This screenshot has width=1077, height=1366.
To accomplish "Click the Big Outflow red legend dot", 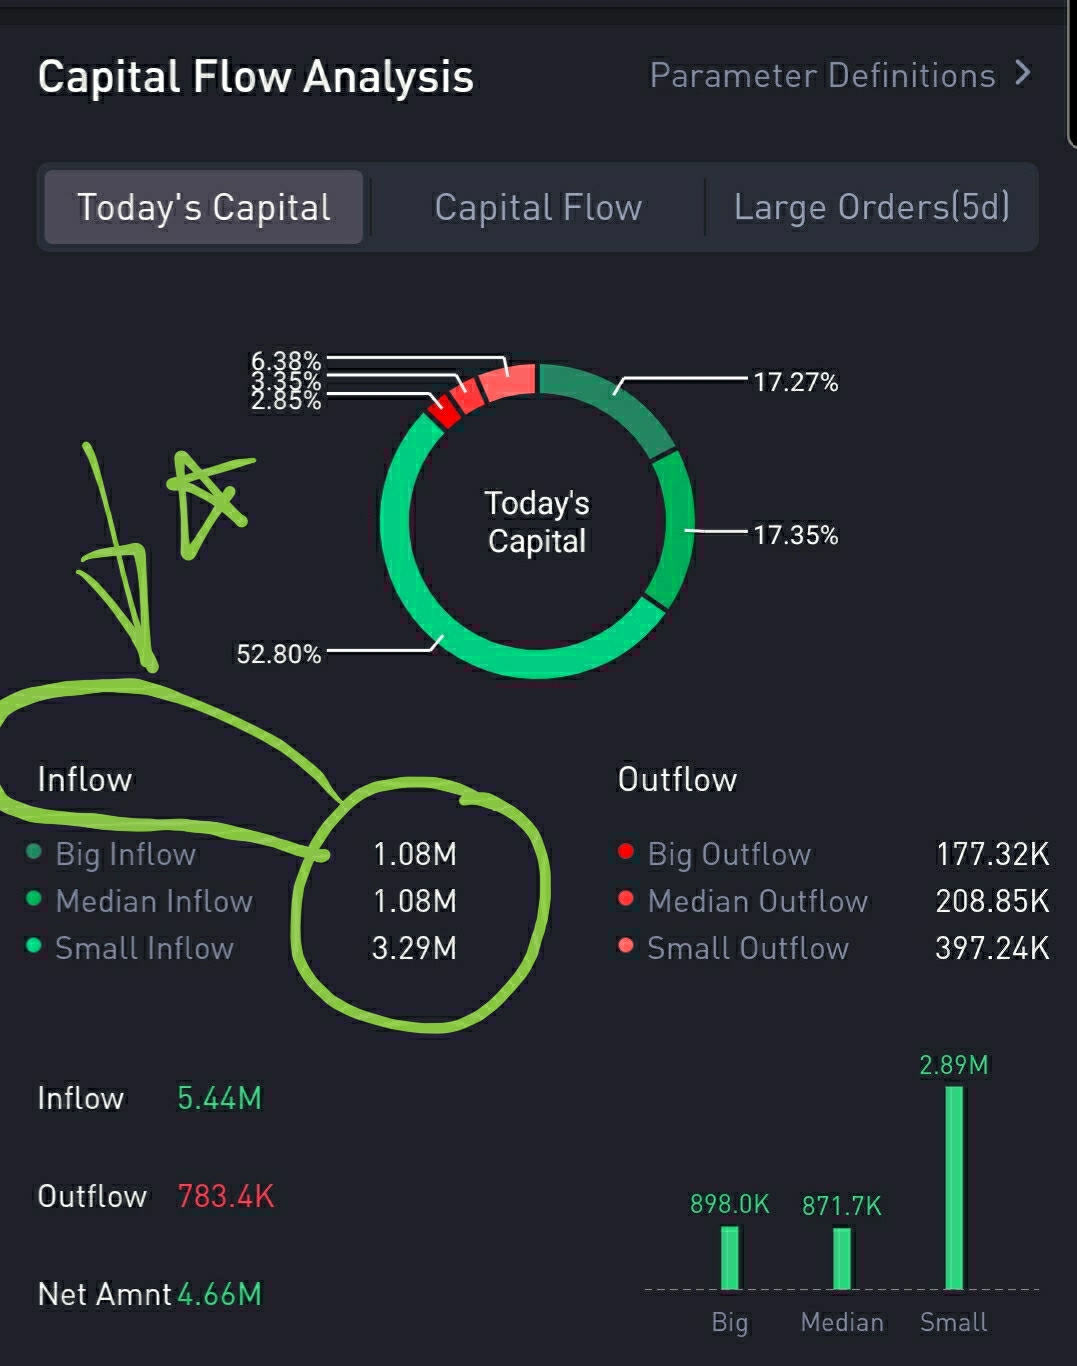I will point(626,852).
